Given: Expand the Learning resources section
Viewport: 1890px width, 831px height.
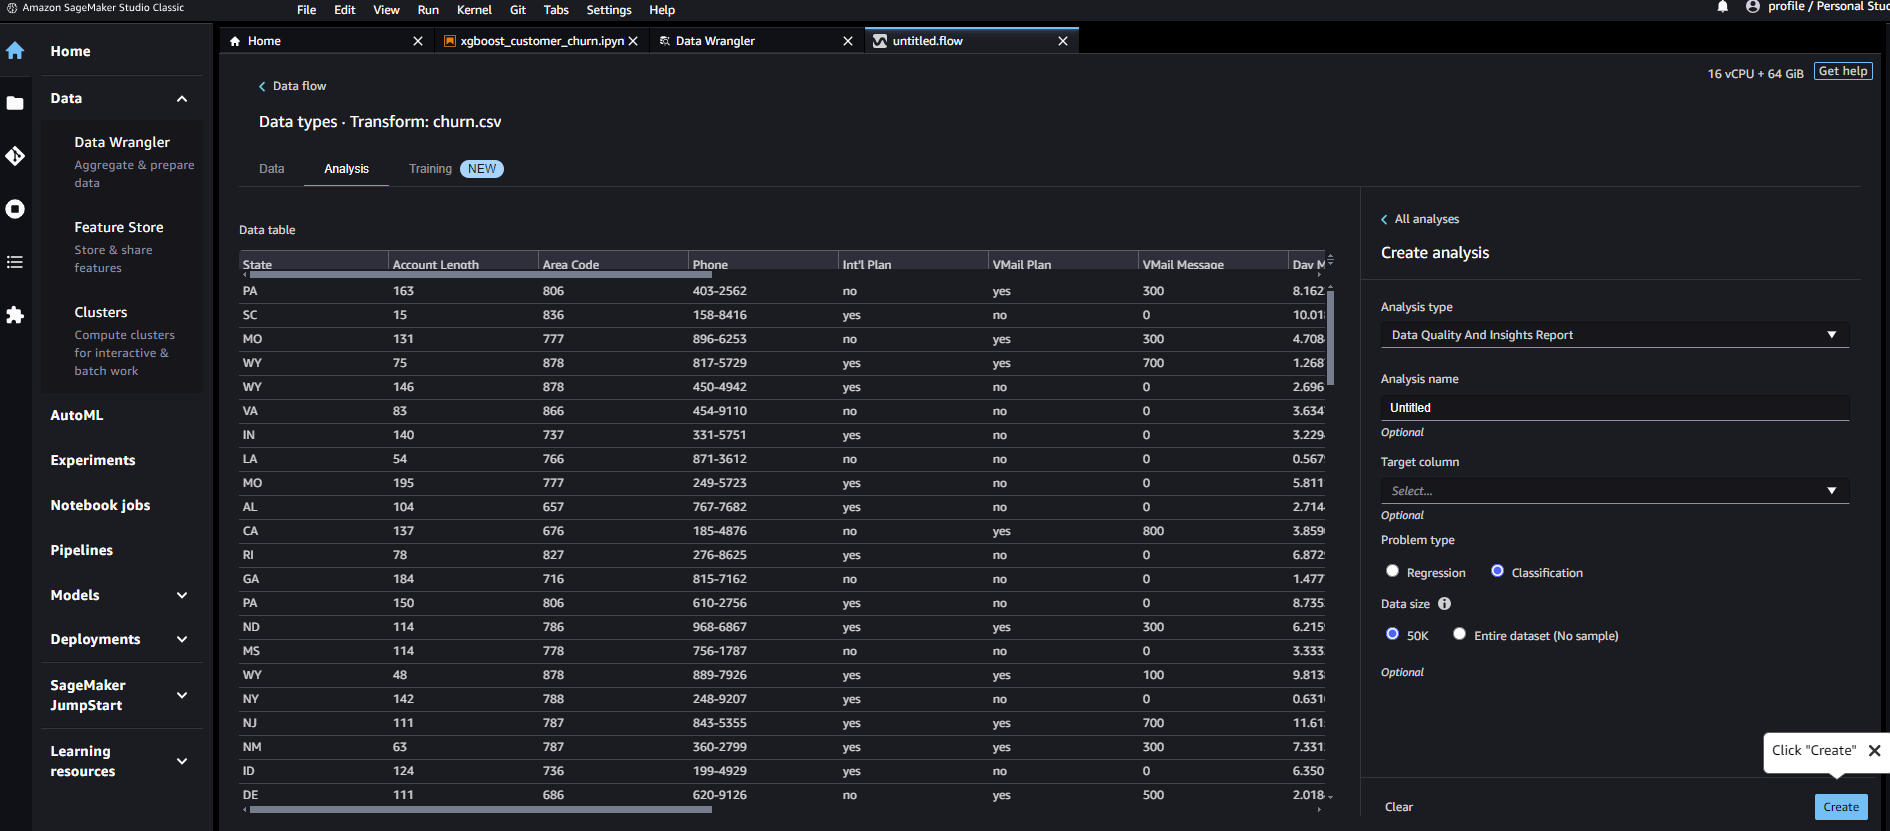Looking at the screenshot, I should coord(182,761).
